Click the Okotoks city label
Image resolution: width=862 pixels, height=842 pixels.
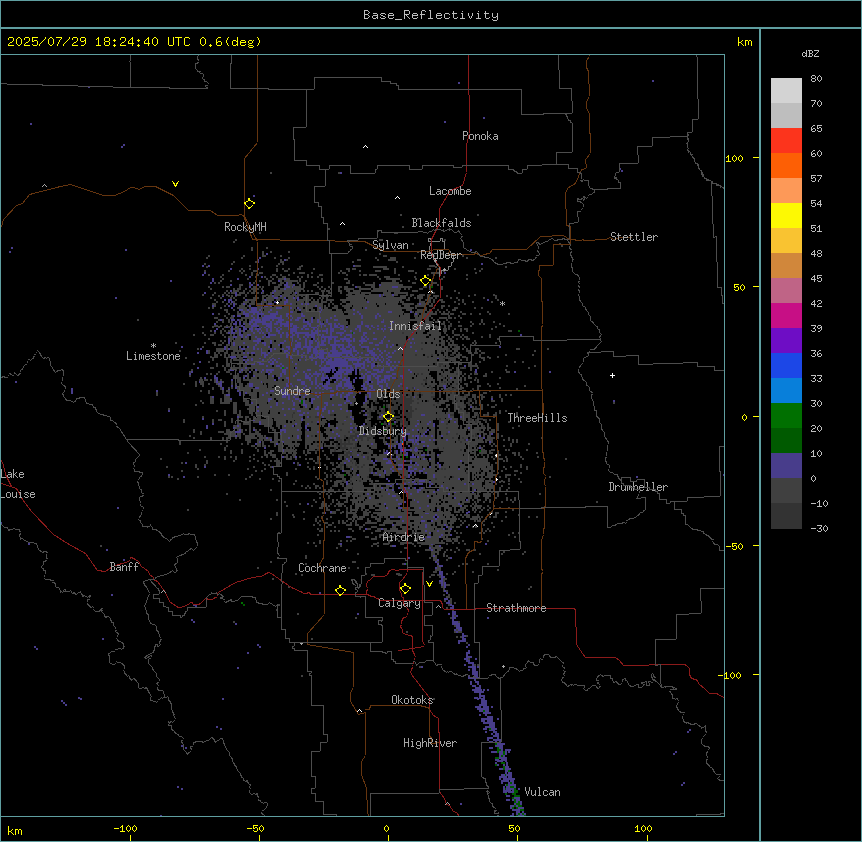point(412,700)
